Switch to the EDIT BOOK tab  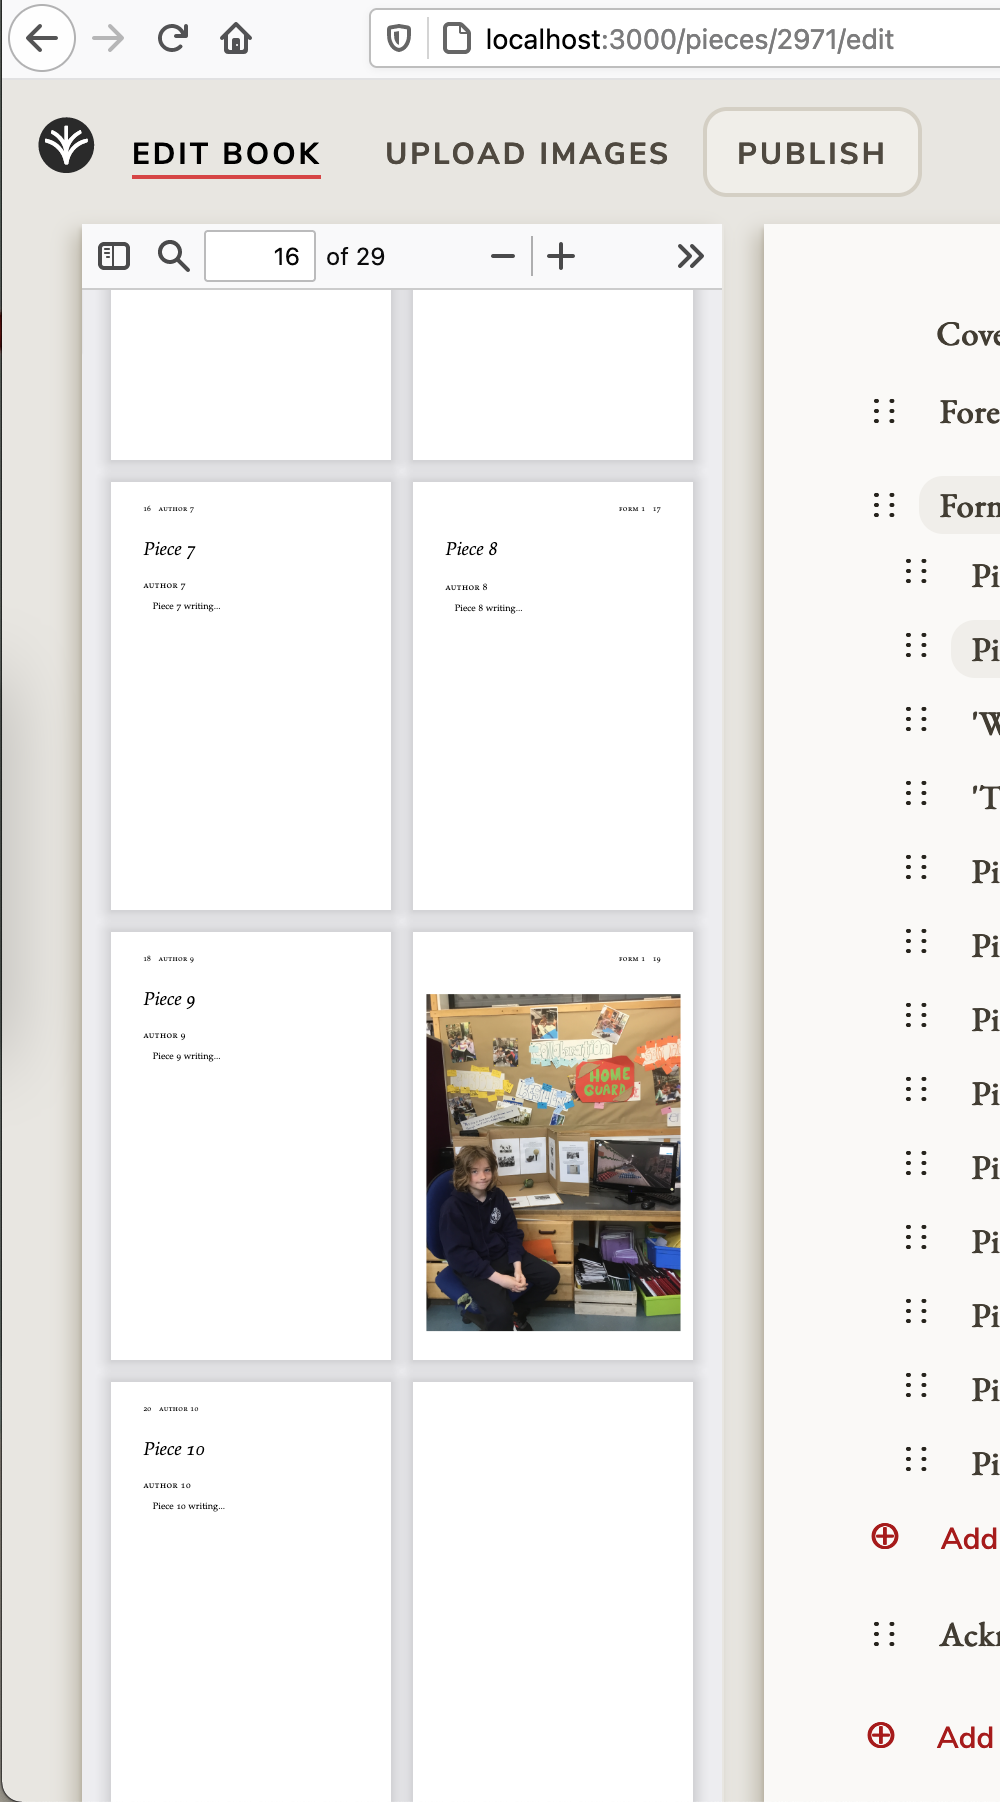(226, 154)
